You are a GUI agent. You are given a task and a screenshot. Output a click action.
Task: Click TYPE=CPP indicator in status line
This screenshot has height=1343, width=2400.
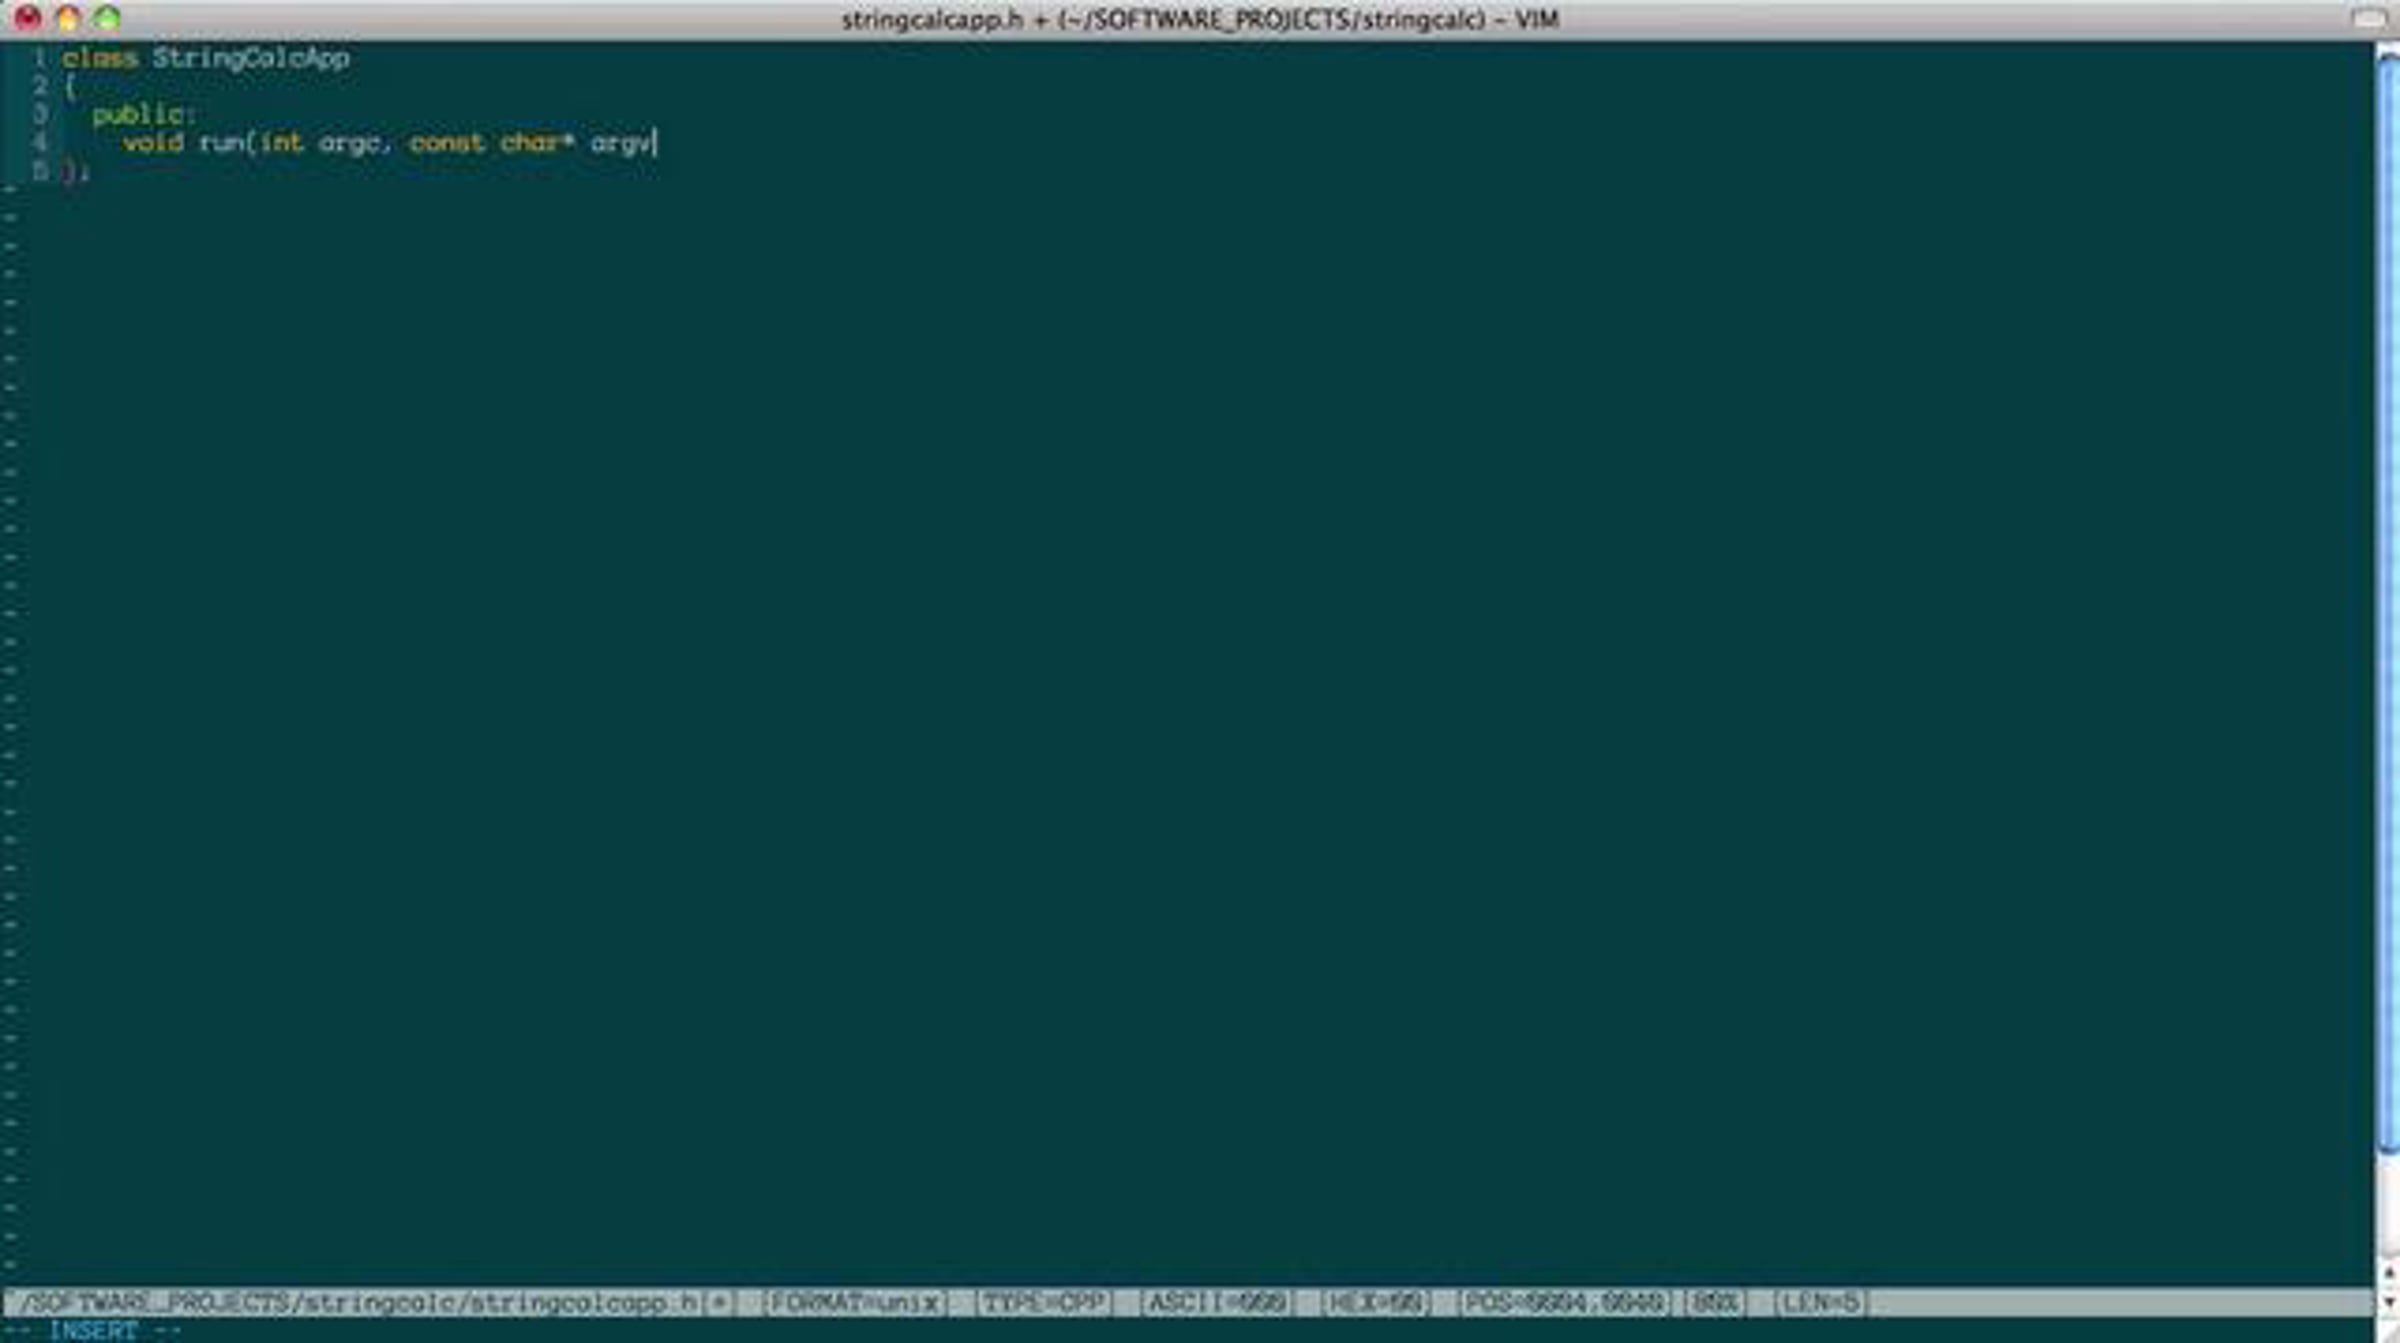coord(1043,1303)
